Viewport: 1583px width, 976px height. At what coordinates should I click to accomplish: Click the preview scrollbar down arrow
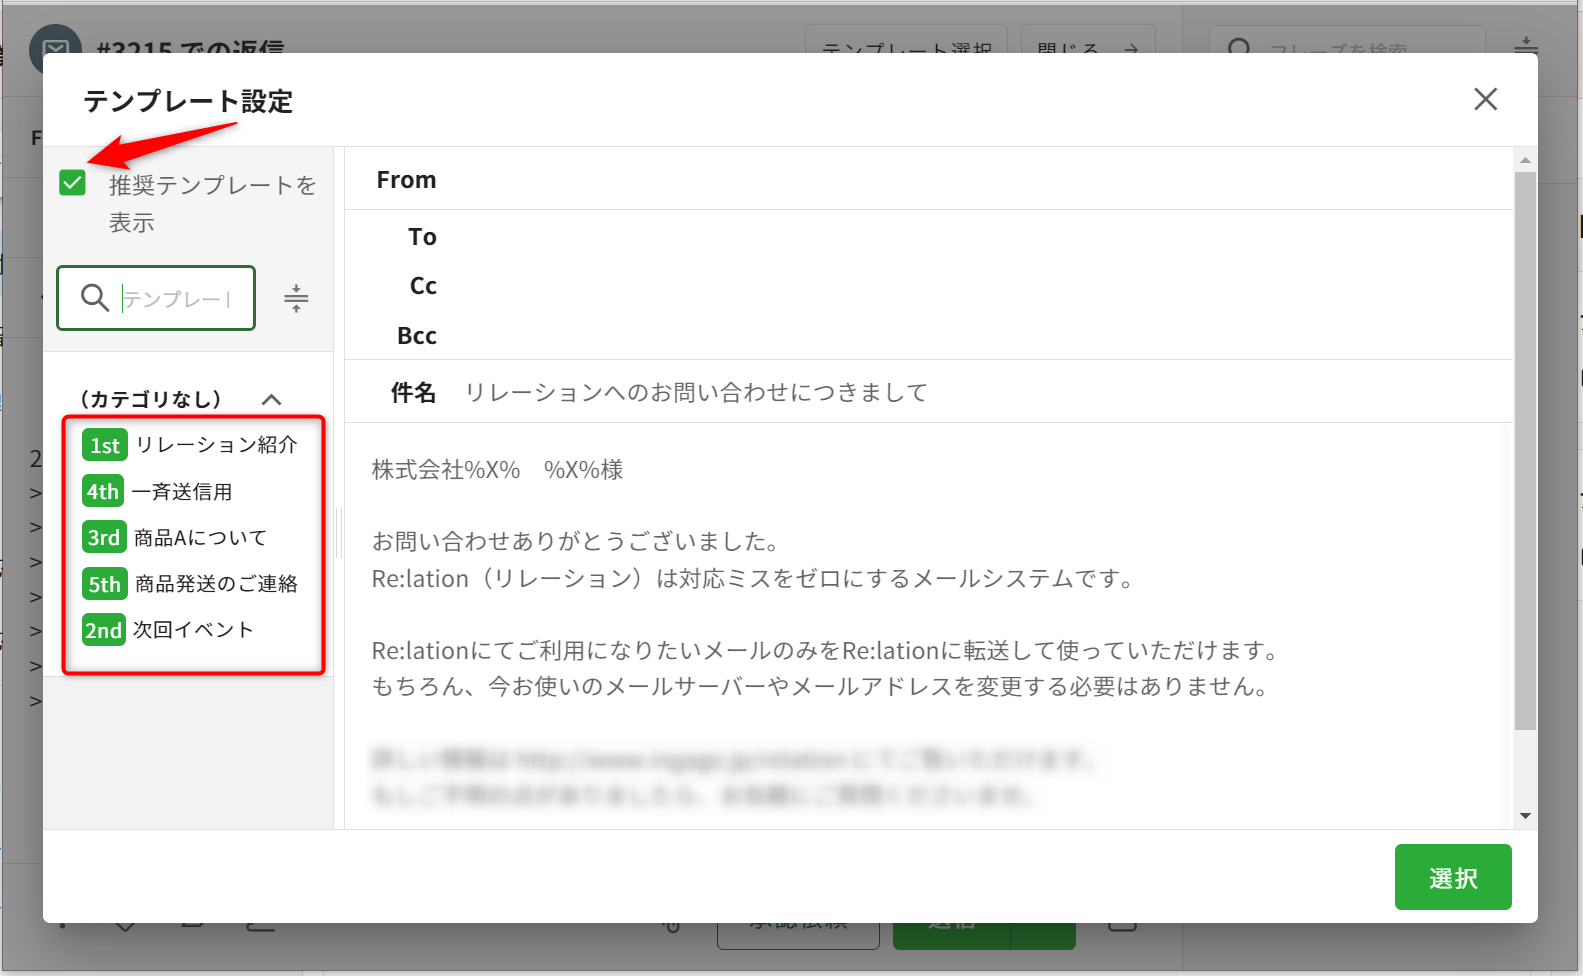(1525, 816)
